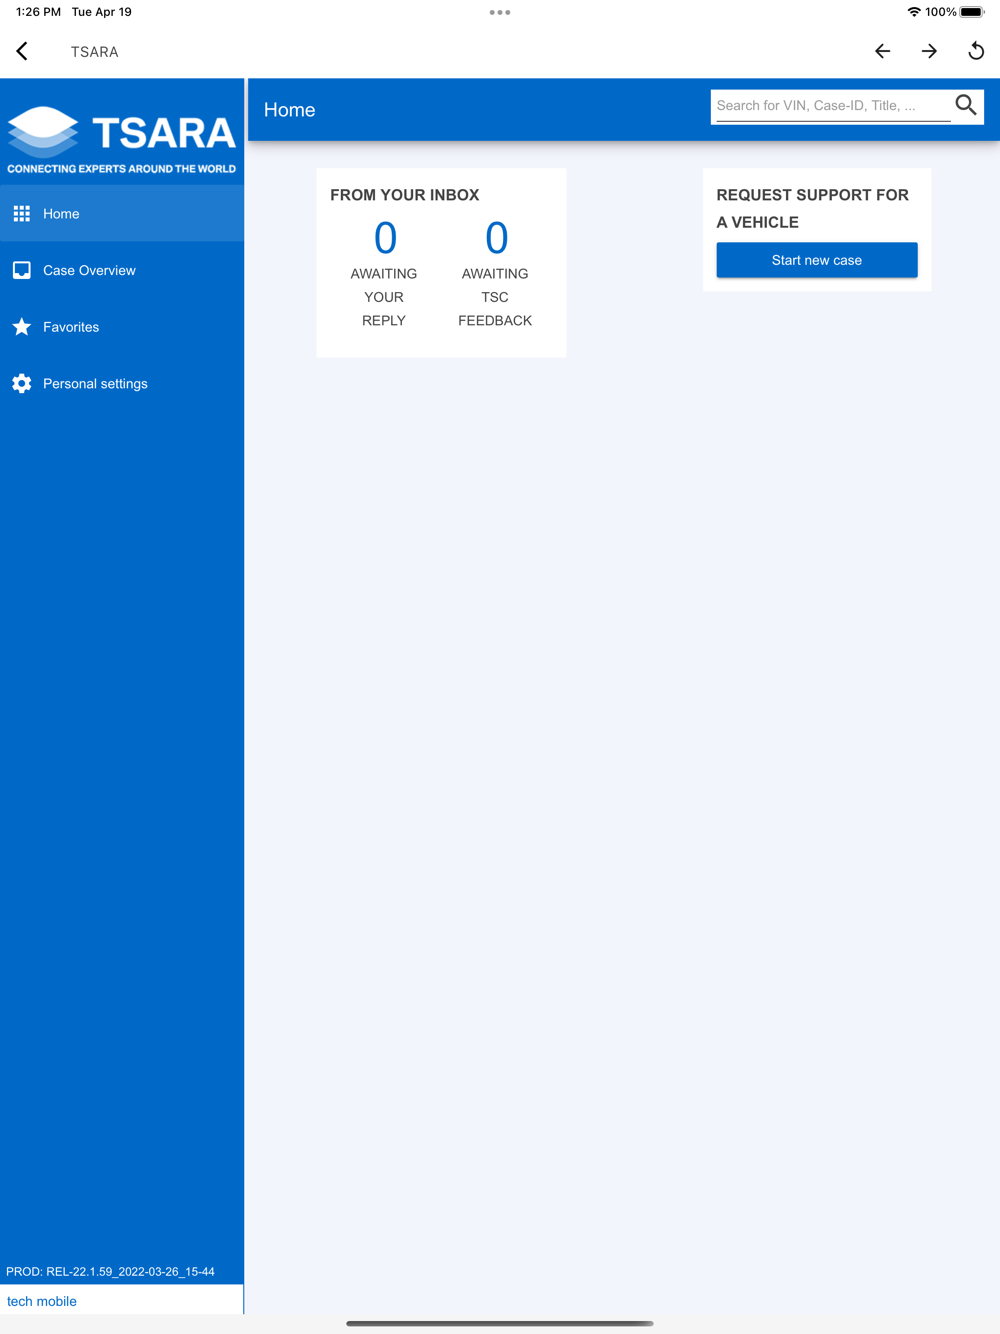This screenshot has width=1000, height=1334.
Task: Tap the back chevron next to TSARA
Action: pos(22,51)
